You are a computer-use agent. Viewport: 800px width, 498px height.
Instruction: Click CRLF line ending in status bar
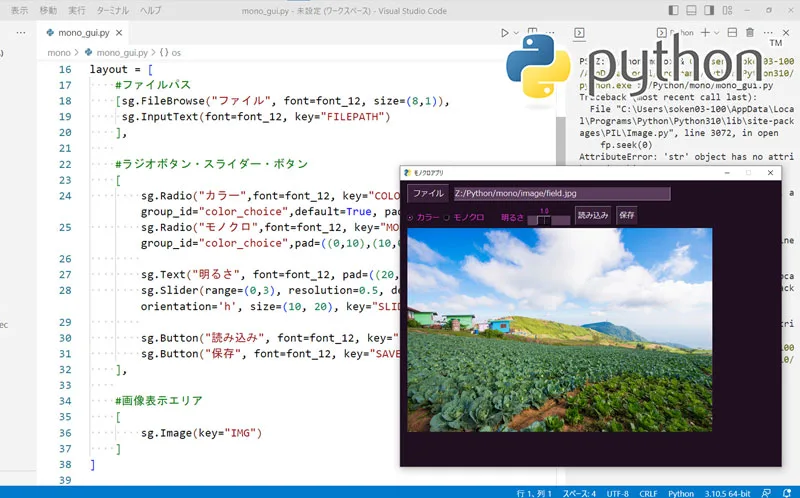pyautogui.click(x=648, y=493)
